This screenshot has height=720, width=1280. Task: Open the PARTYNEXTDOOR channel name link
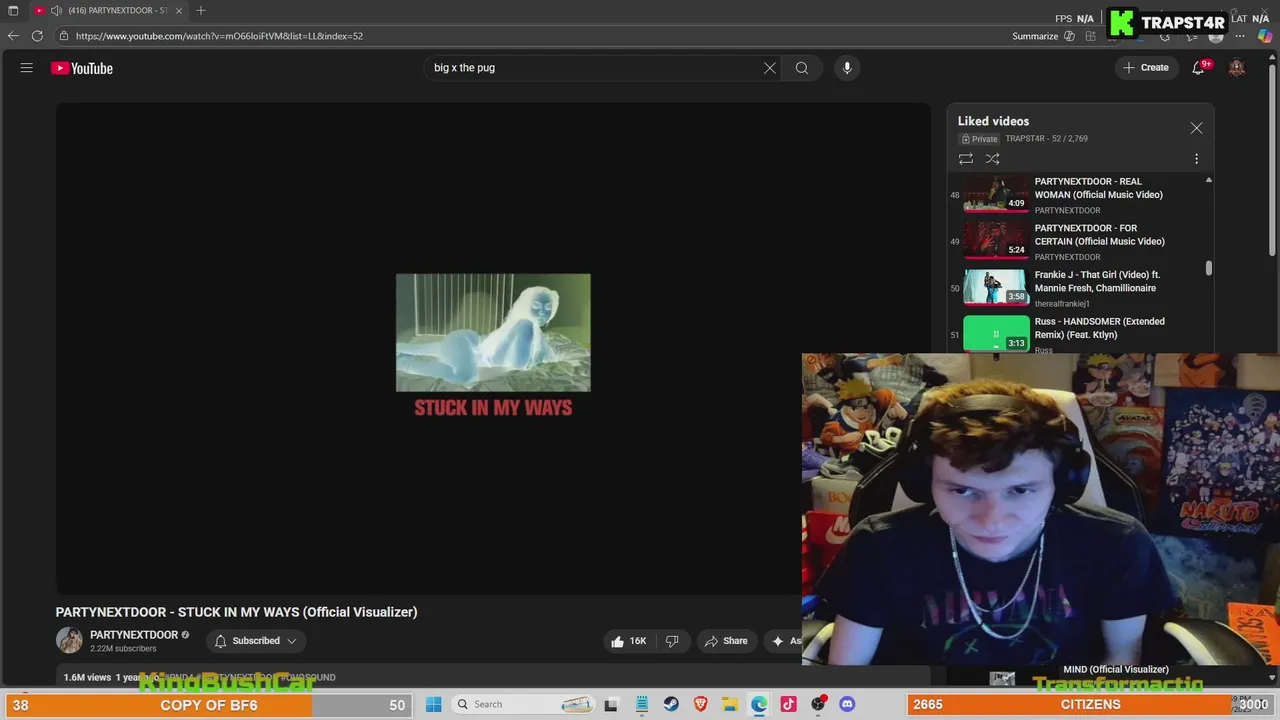tap(134, 635)
